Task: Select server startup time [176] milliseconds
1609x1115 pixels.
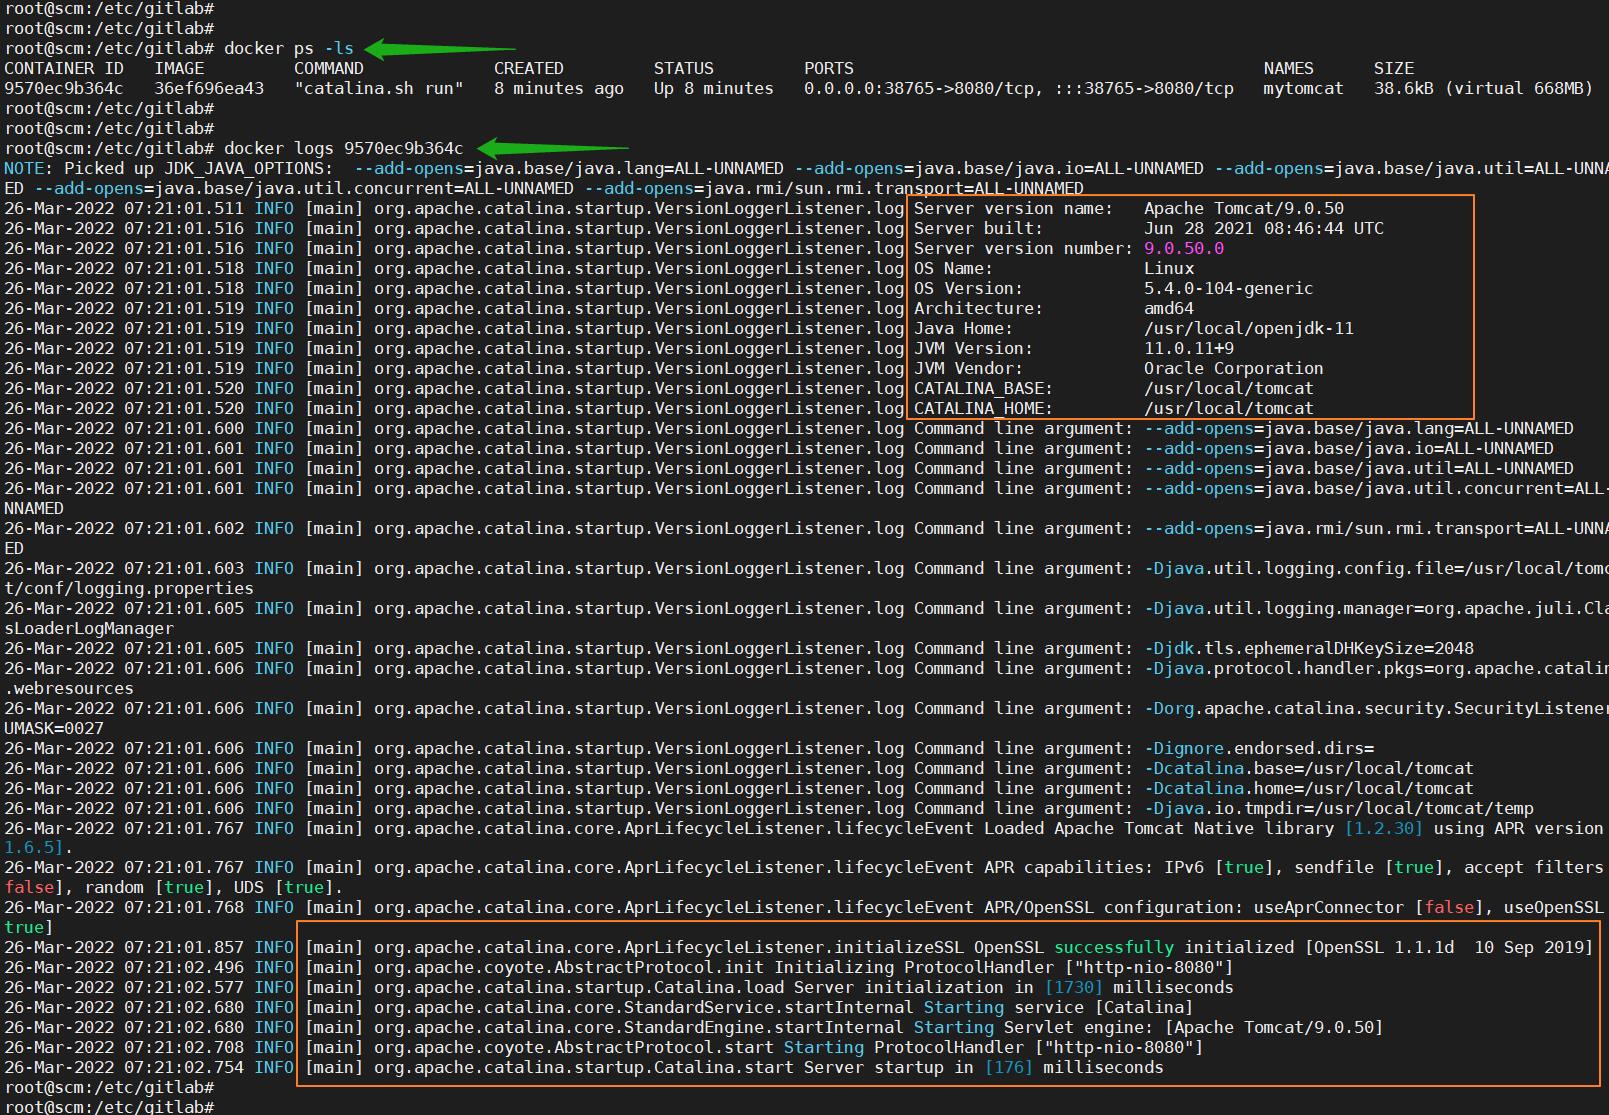Action: point(1074,1067)
